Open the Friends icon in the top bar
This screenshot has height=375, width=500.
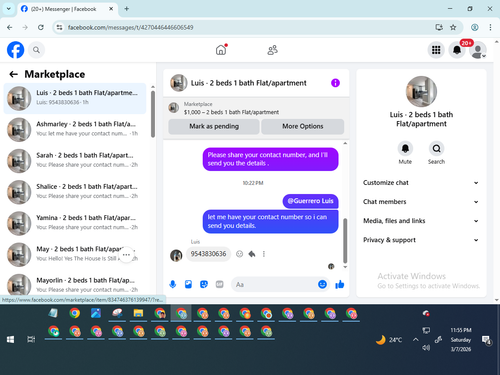(x=272, y=50)
